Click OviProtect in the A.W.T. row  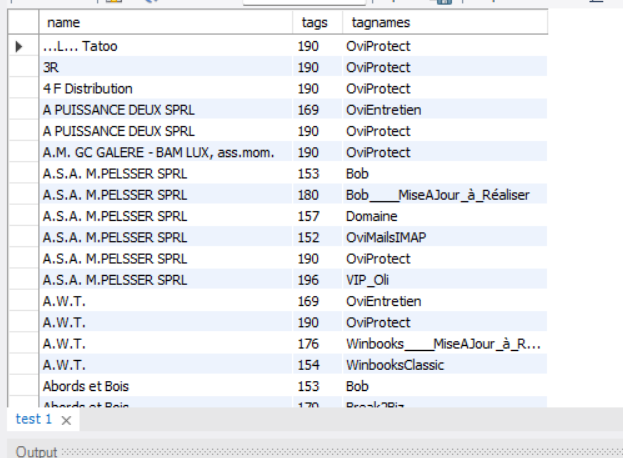pos(445,322)
